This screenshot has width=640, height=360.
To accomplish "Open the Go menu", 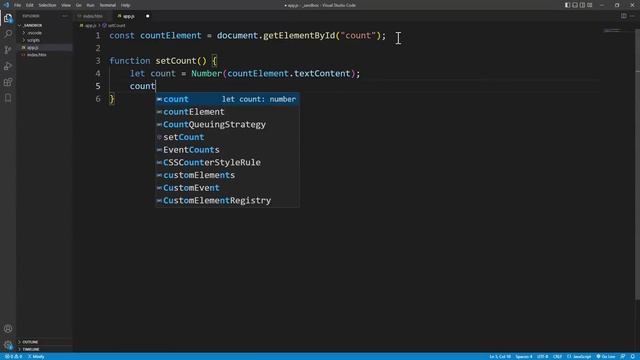I will coord(78,5).
